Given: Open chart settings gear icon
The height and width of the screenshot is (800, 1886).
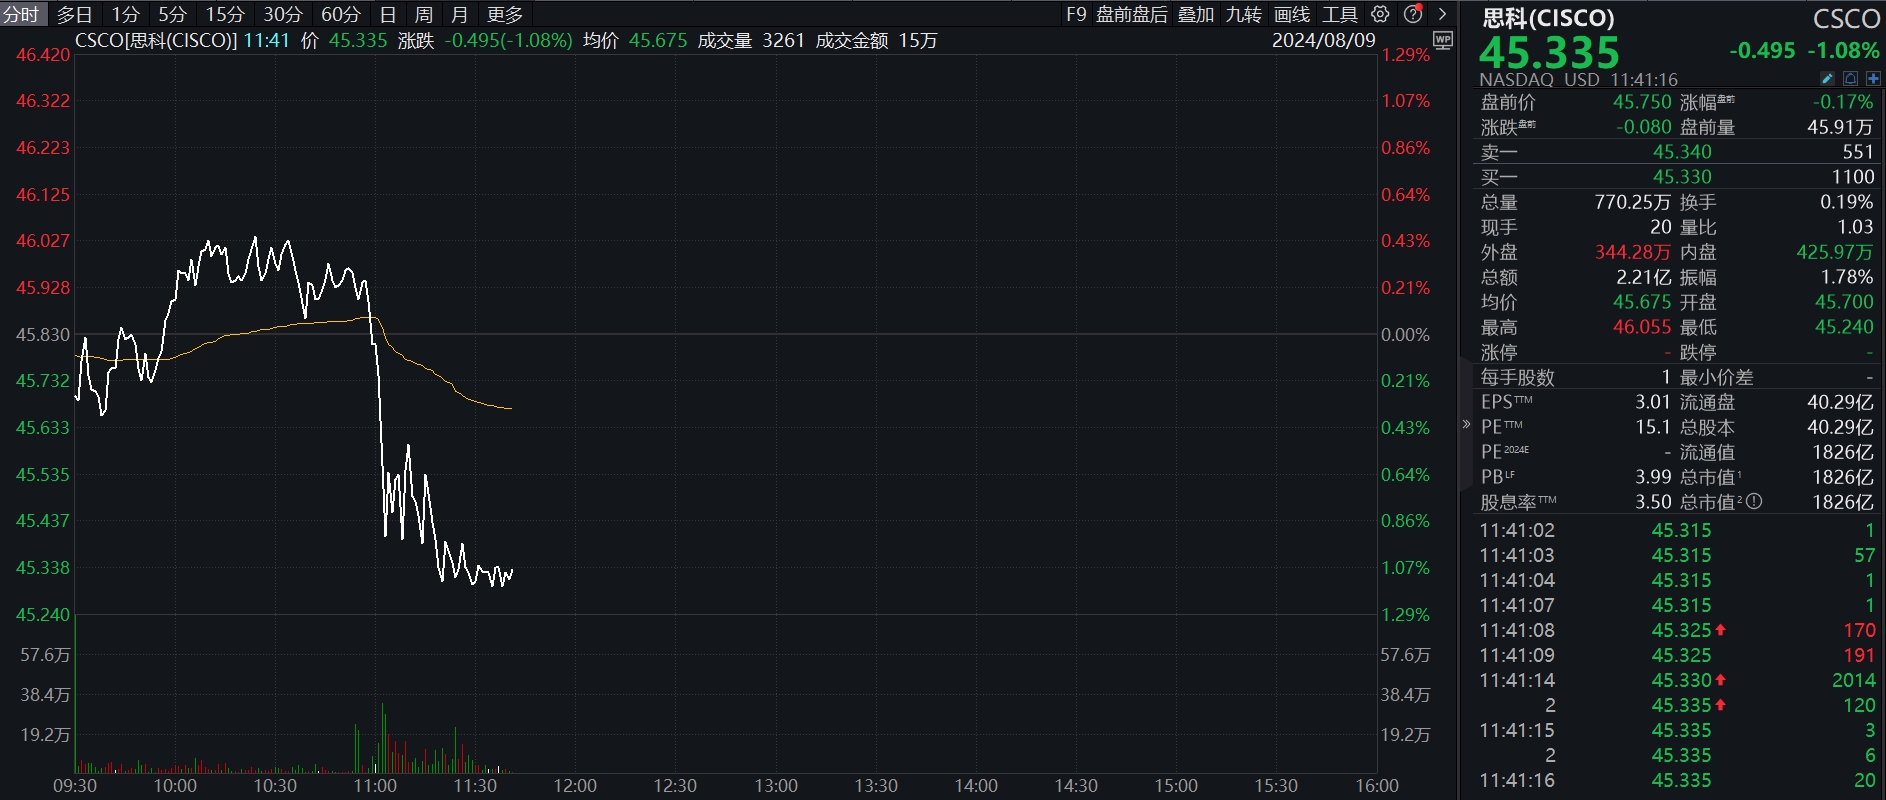Looking at the screenshot, I should [x=1380, y=14].
